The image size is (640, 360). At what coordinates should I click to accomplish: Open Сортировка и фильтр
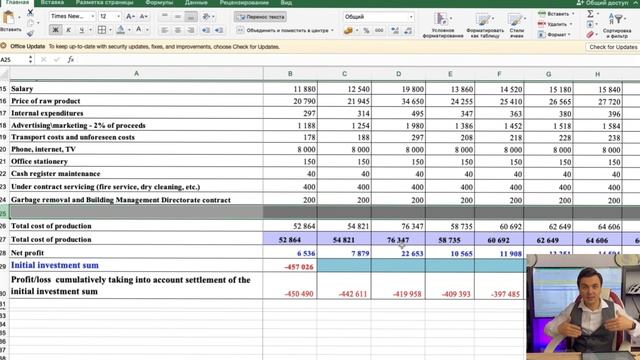coord(616,24)
